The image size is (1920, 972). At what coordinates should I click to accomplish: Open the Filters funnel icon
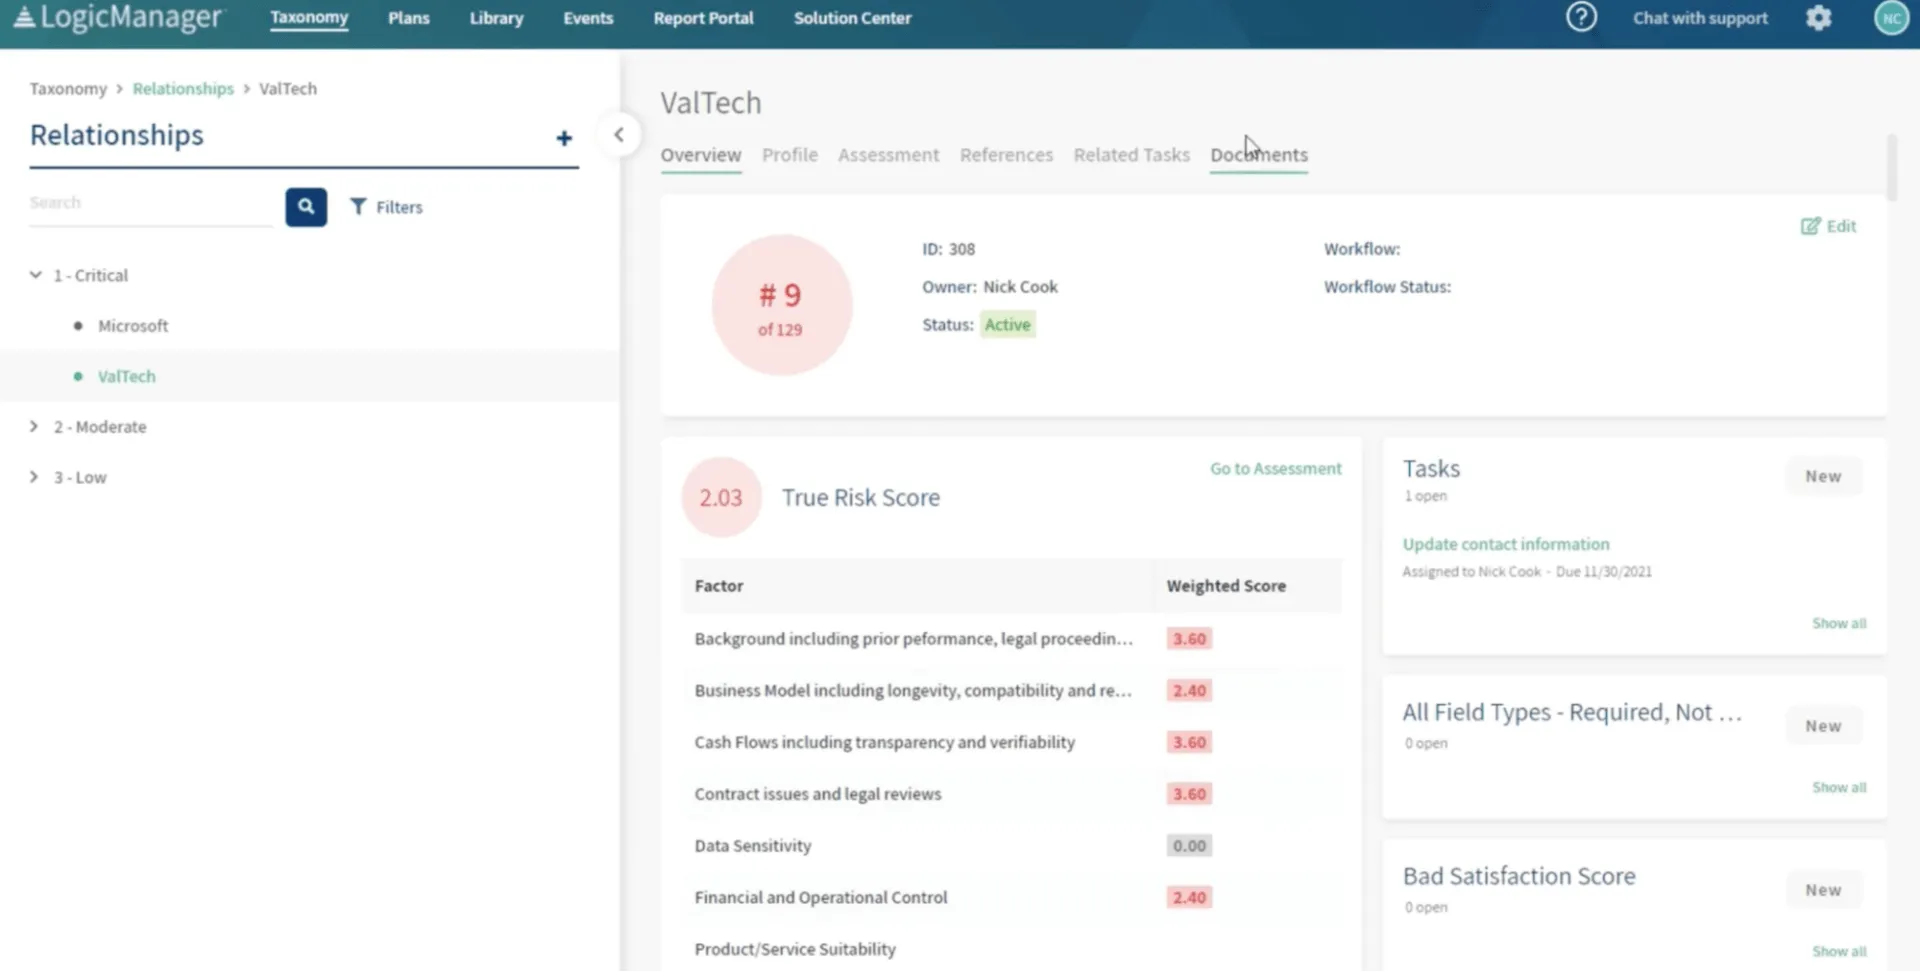point(358,207)
